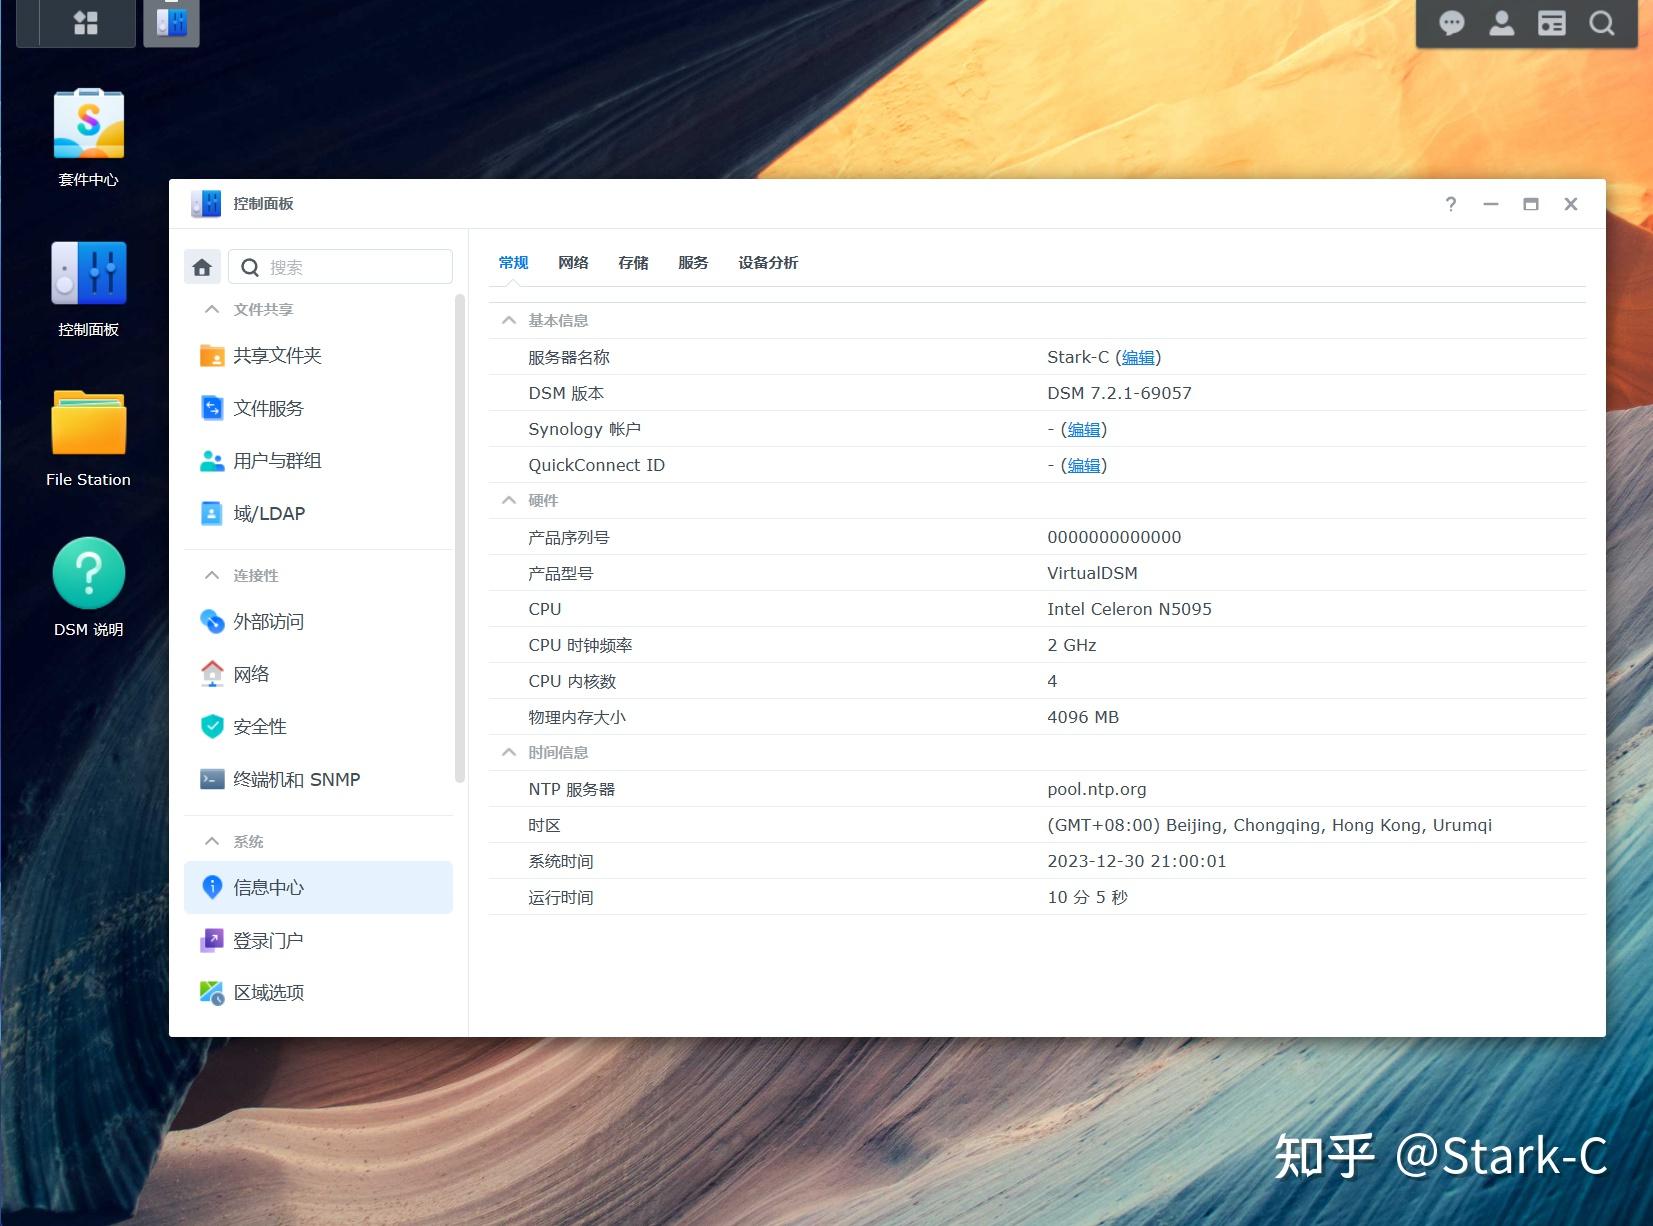Click the control panel home button
Screen dimensions: 1653x1226
tap(202, 266)
